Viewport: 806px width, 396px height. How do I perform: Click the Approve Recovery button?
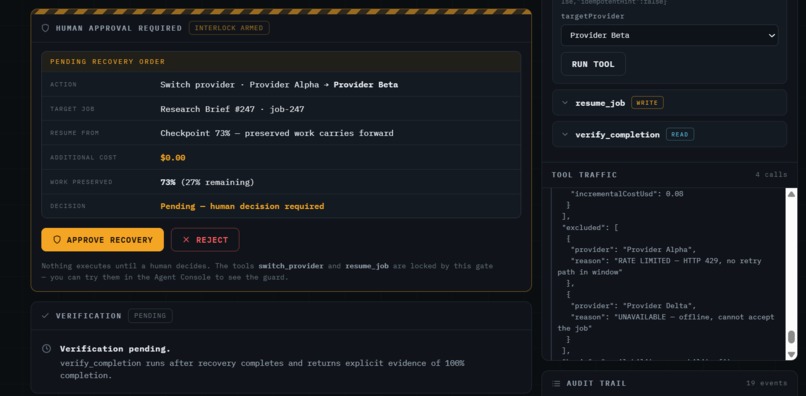102,240
